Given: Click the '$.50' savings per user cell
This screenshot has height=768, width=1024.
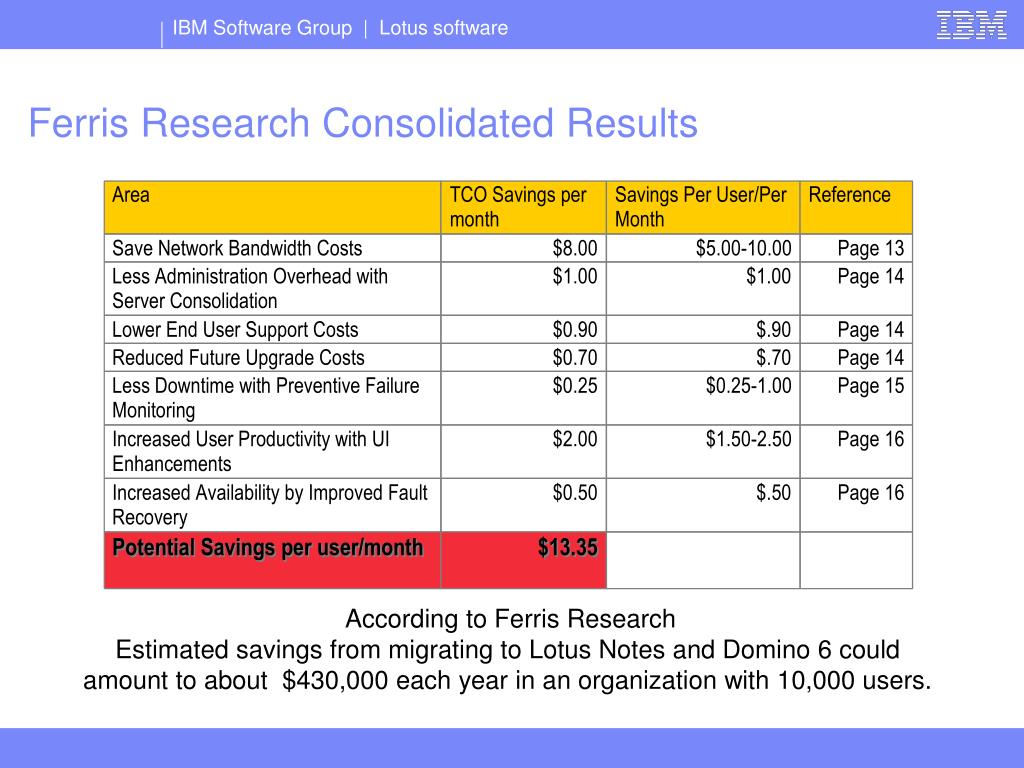Looking at the screenshot, I should 703,505.
